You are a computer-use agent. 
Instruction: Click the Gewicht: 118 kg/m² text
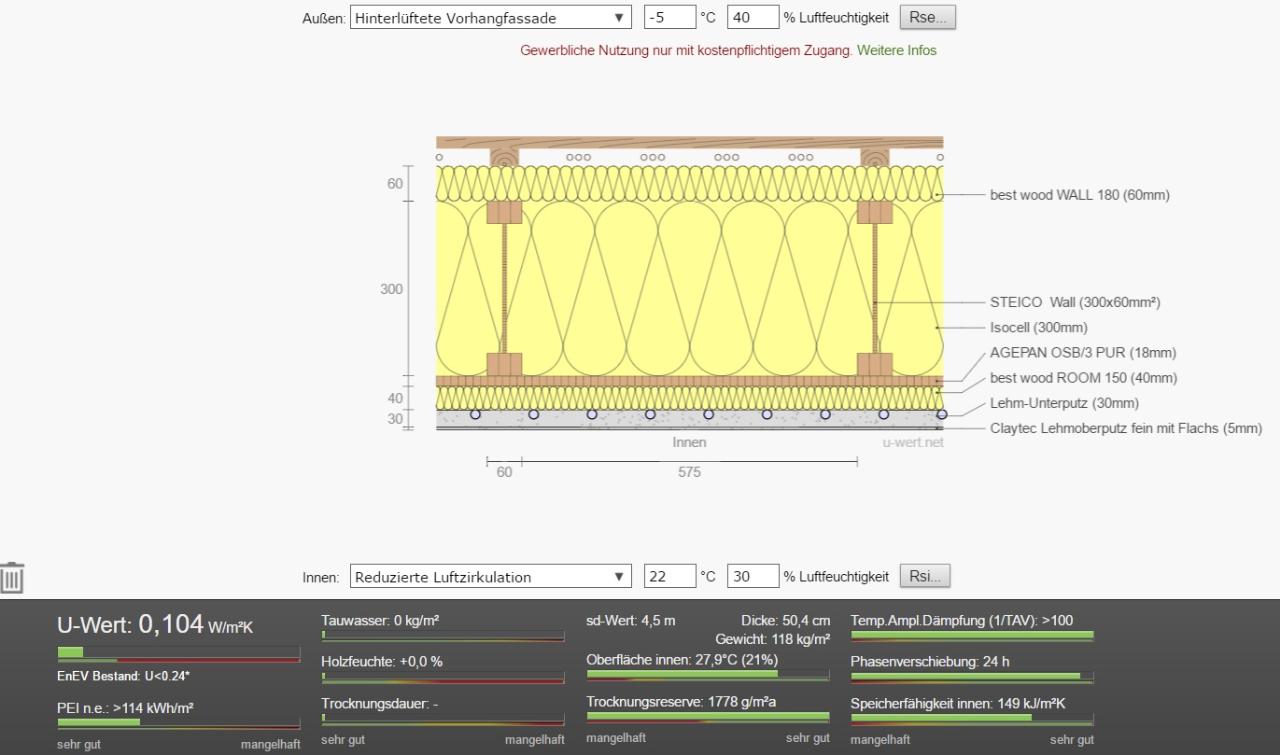pos(773,639)
